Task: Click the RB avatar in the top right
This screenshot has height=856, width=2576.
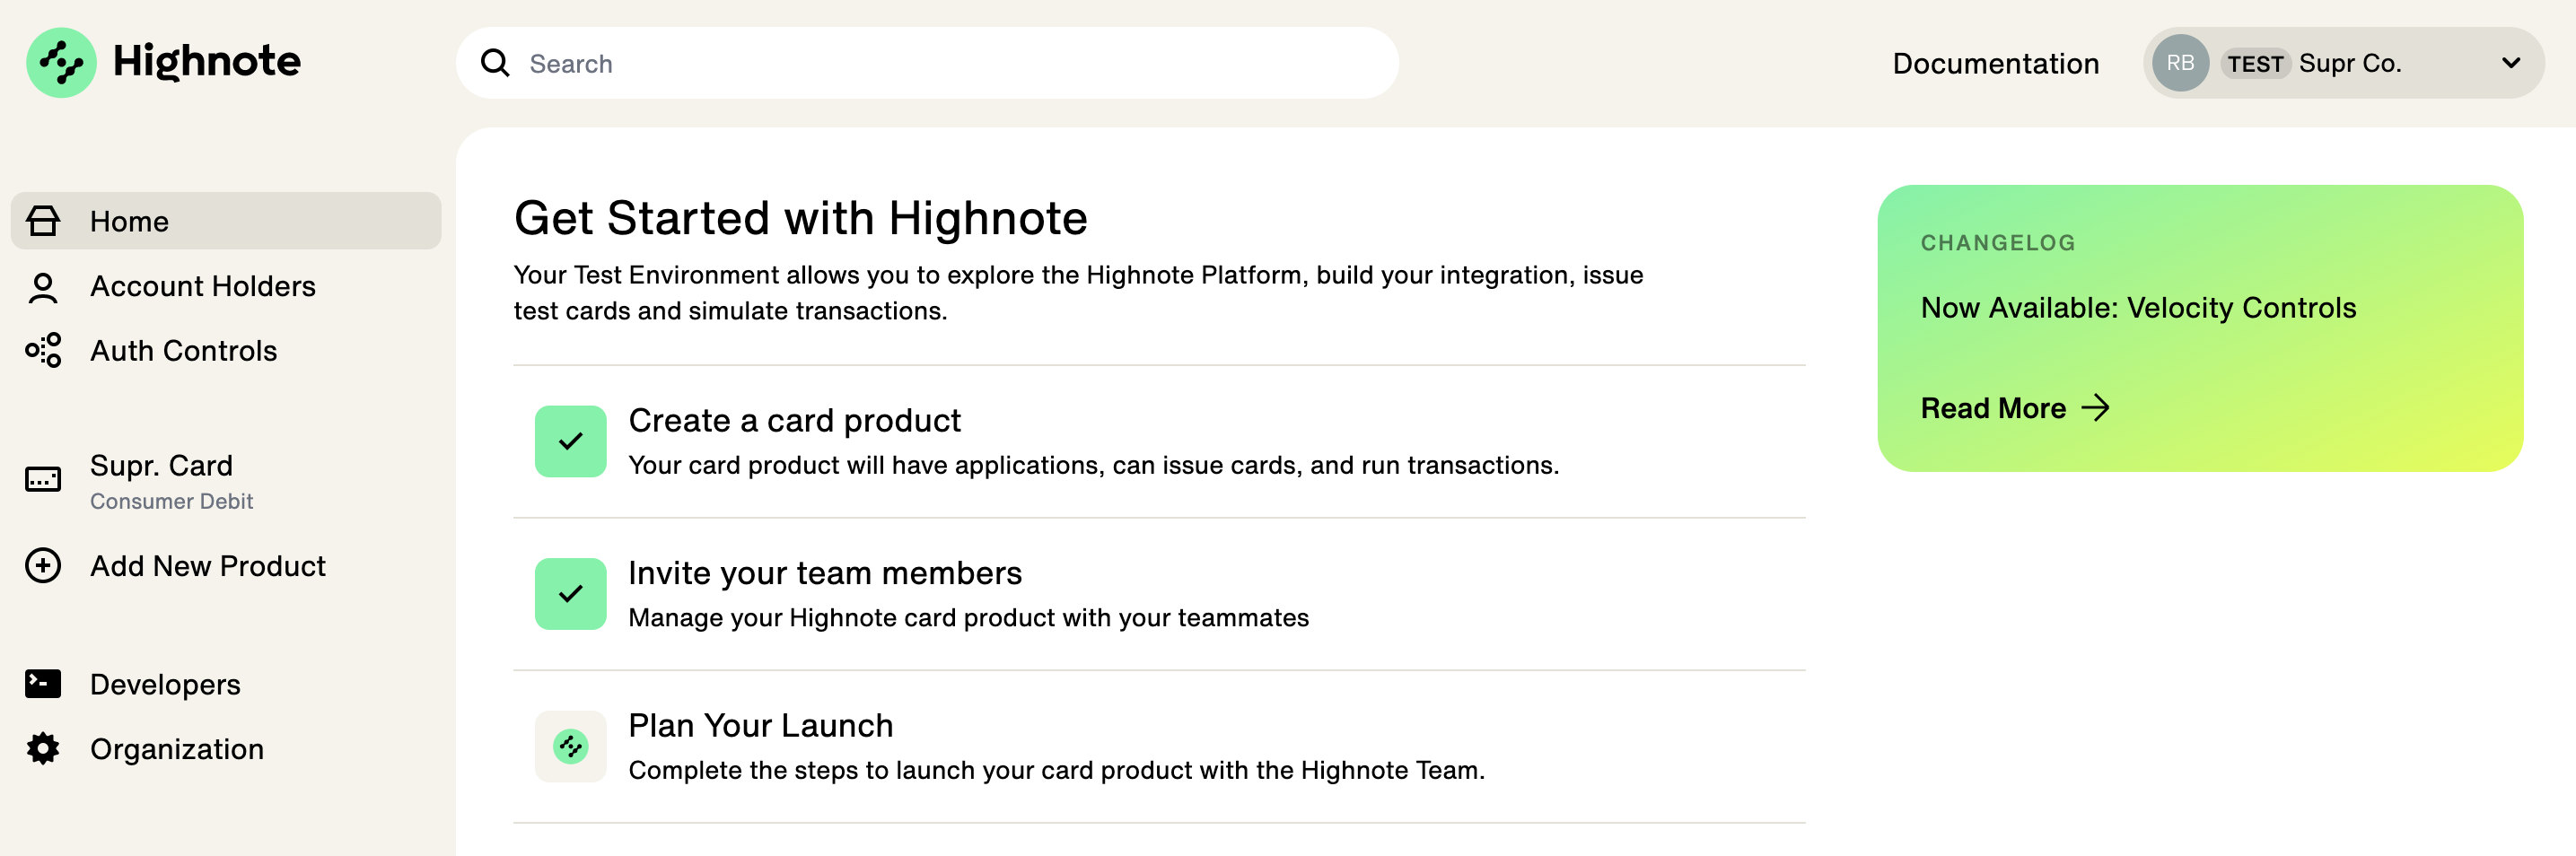Action: (2181, 62)
